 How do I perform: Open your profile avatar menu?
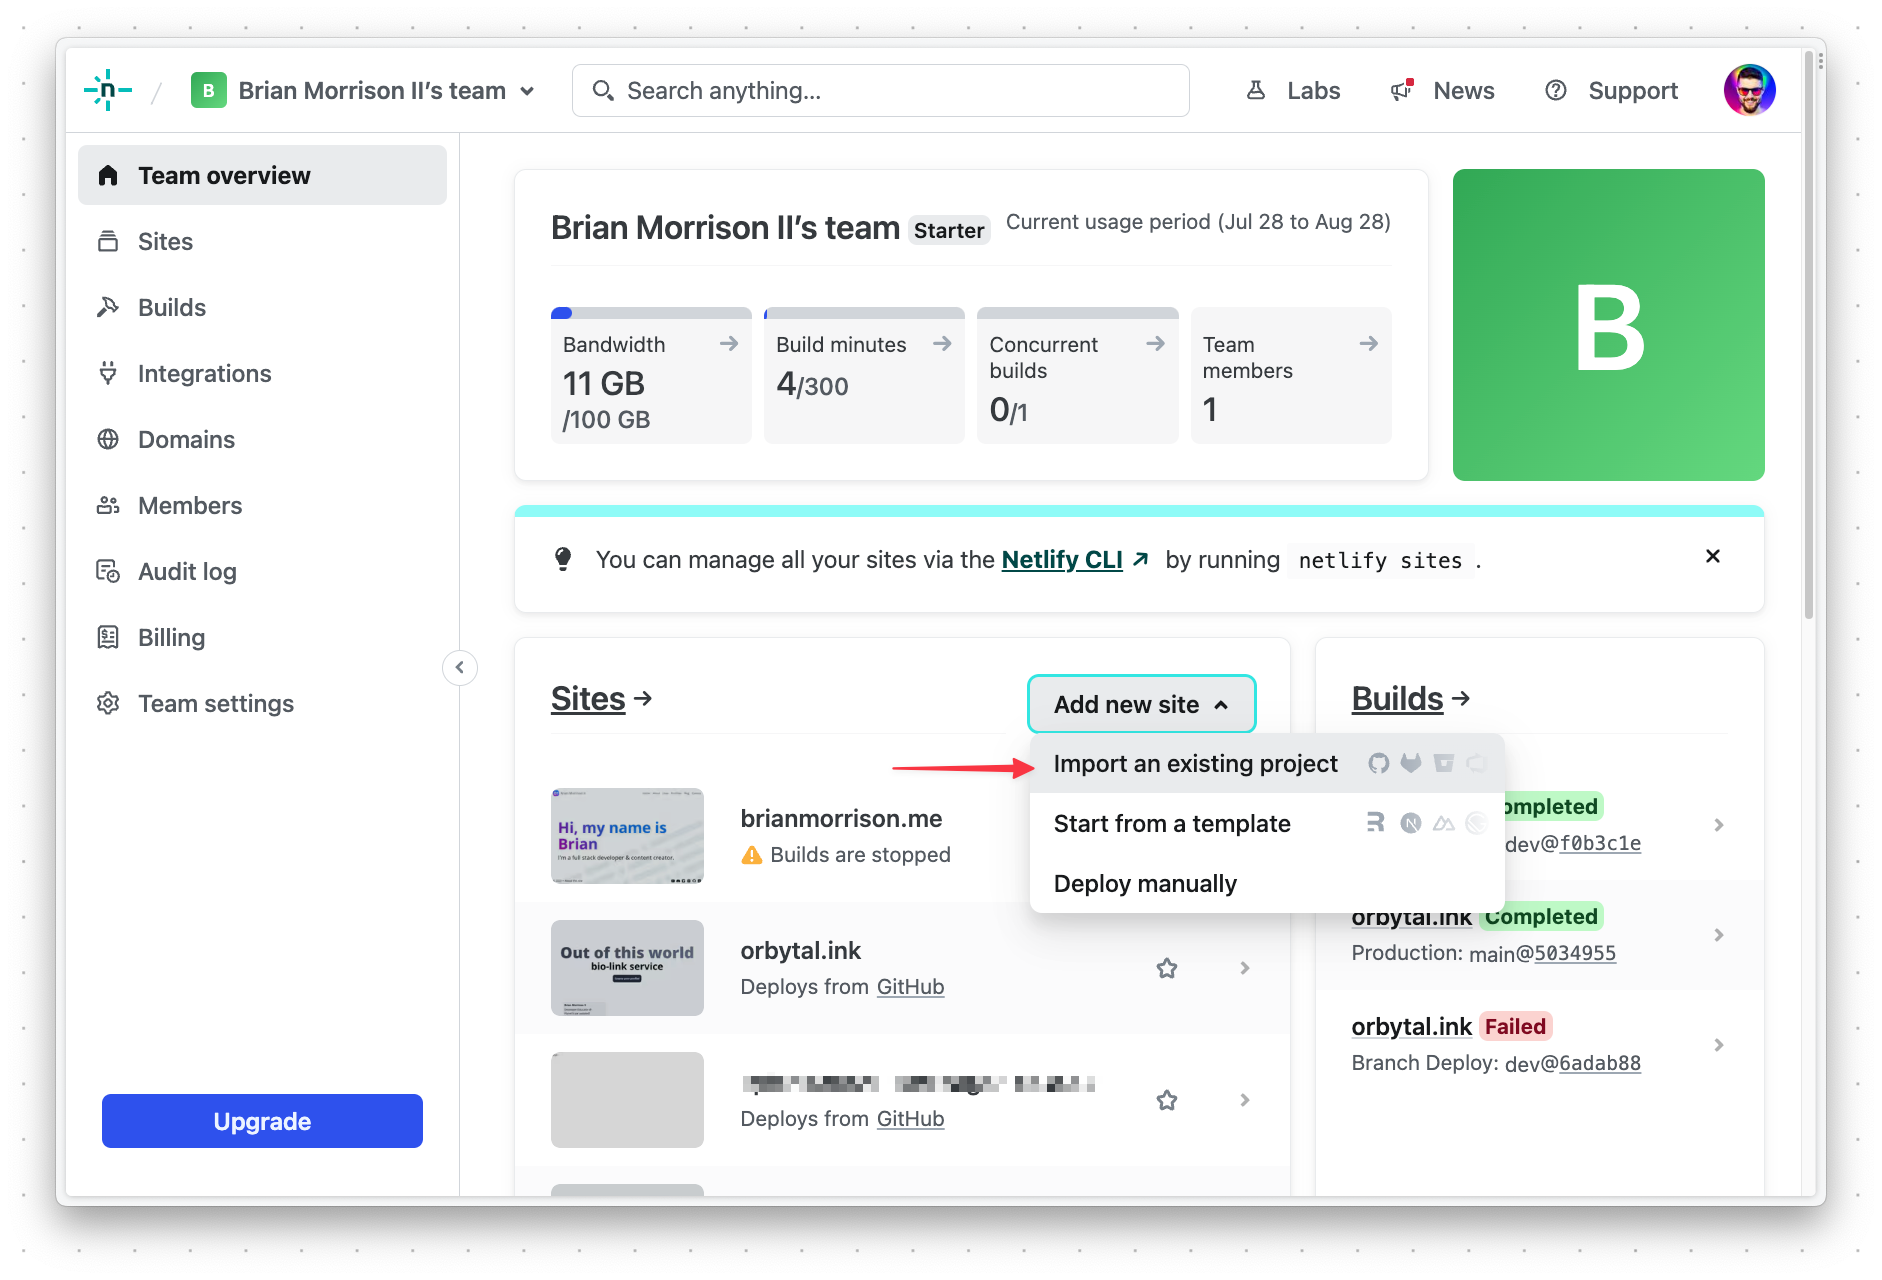coord(1750,90)
